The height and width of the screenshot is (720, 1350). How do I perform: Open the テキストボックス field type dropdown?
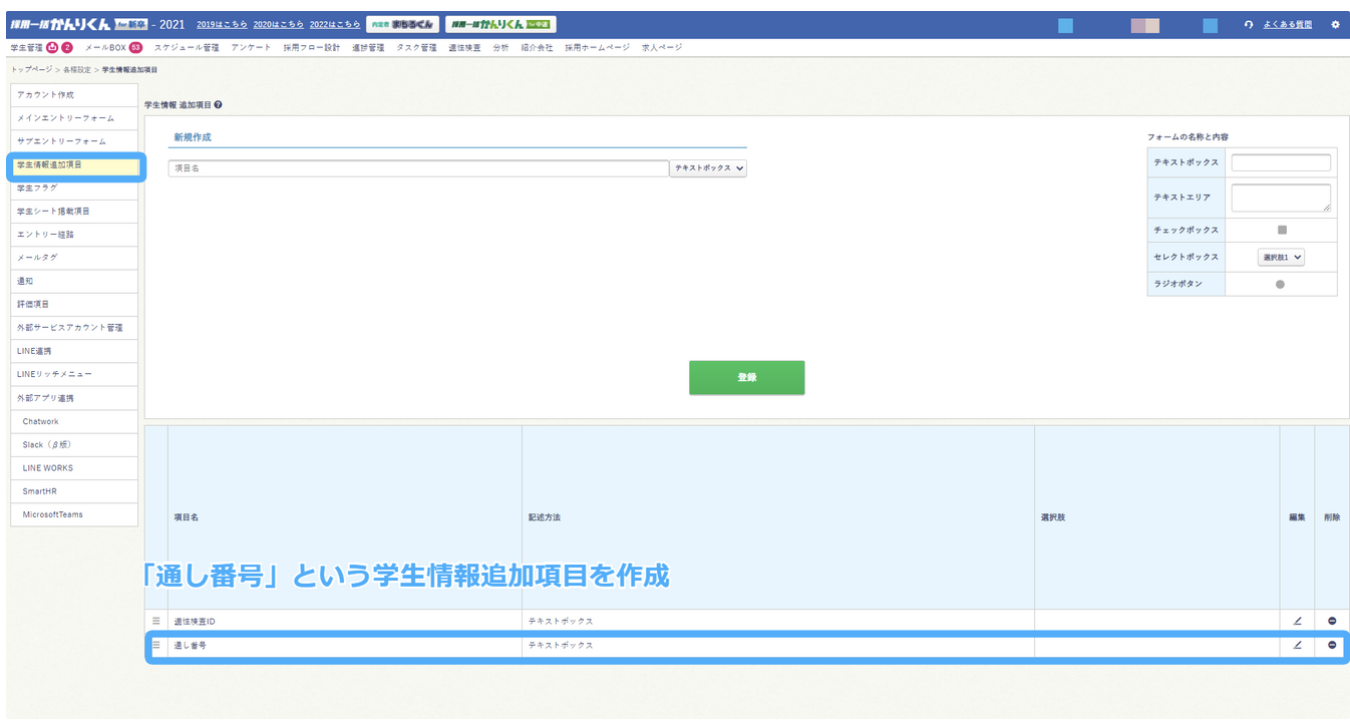coord(708,169)
